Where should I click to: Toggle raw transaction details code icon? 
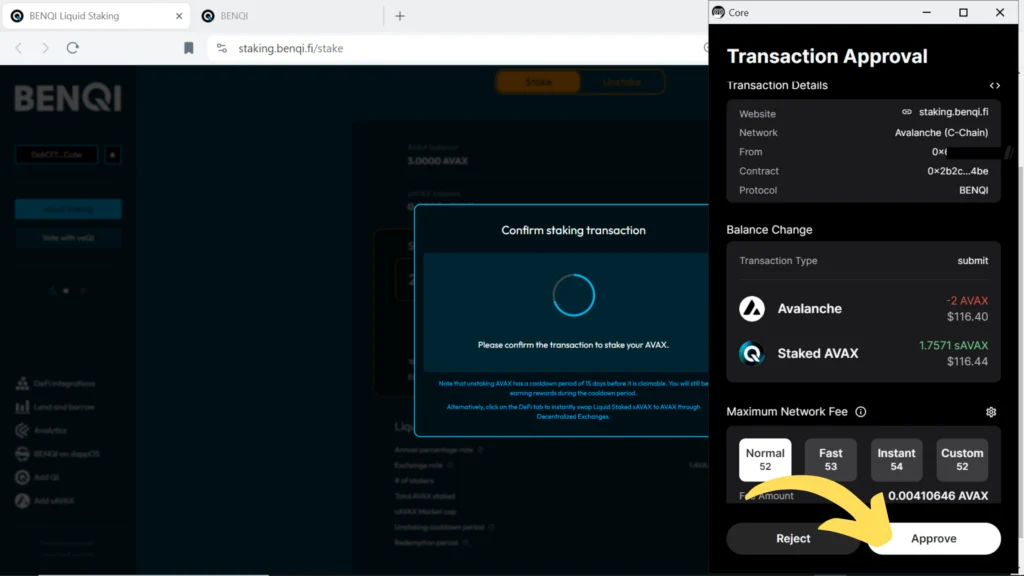994,86
